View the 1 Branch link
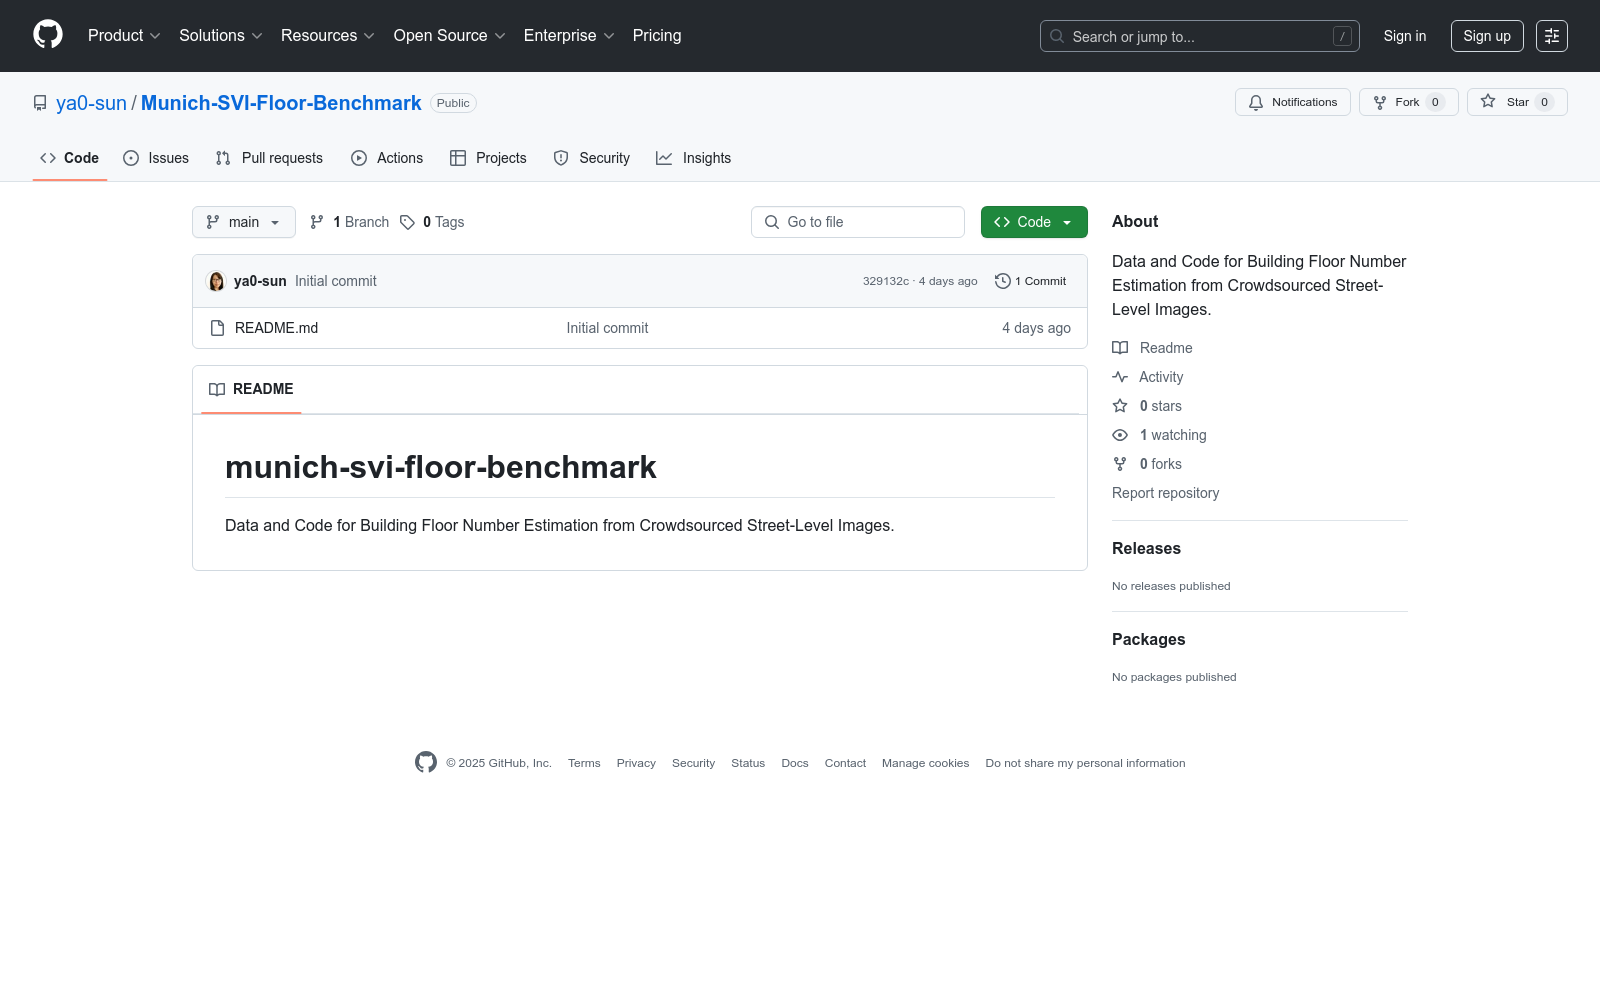The image size is (1600, 1000). tap(349, 222)
